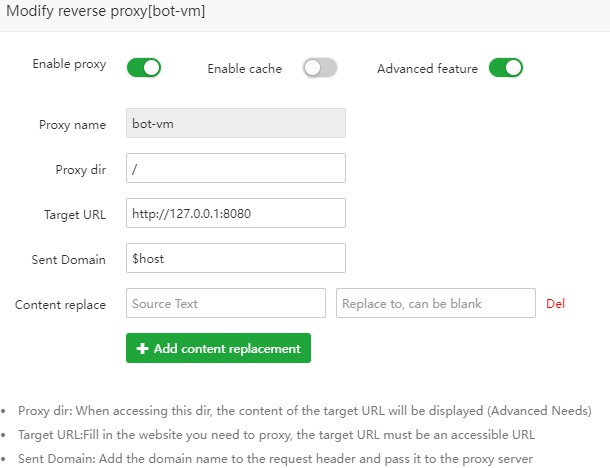Click the Advanced feature label text
610x468 pixels.
(427, 68)
